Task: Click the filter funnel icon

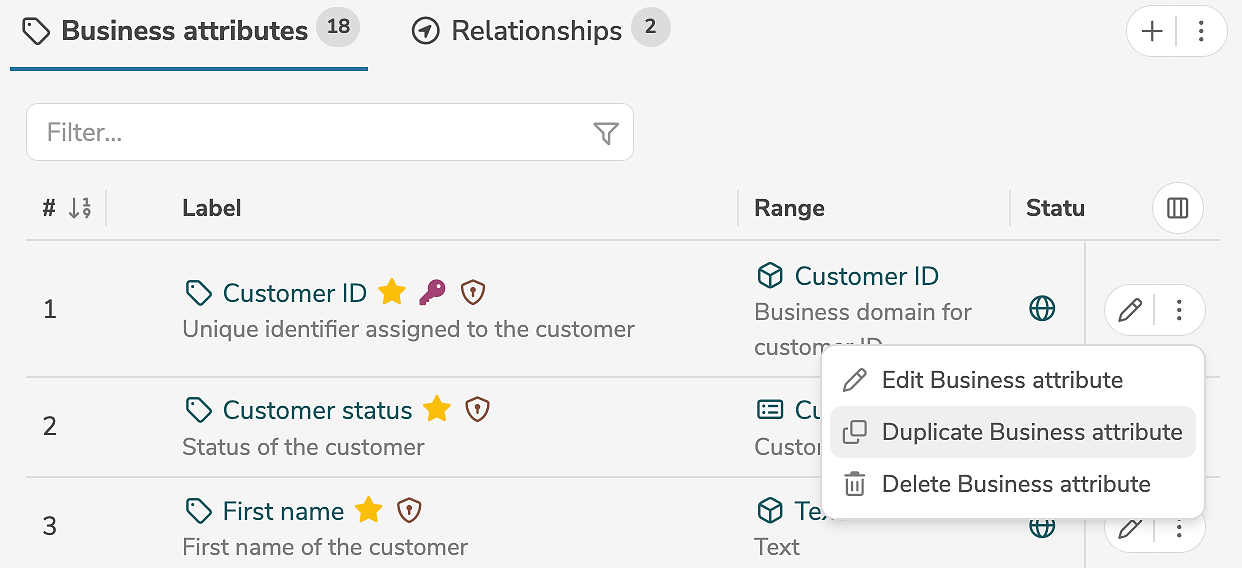Action: pos(606,133)
